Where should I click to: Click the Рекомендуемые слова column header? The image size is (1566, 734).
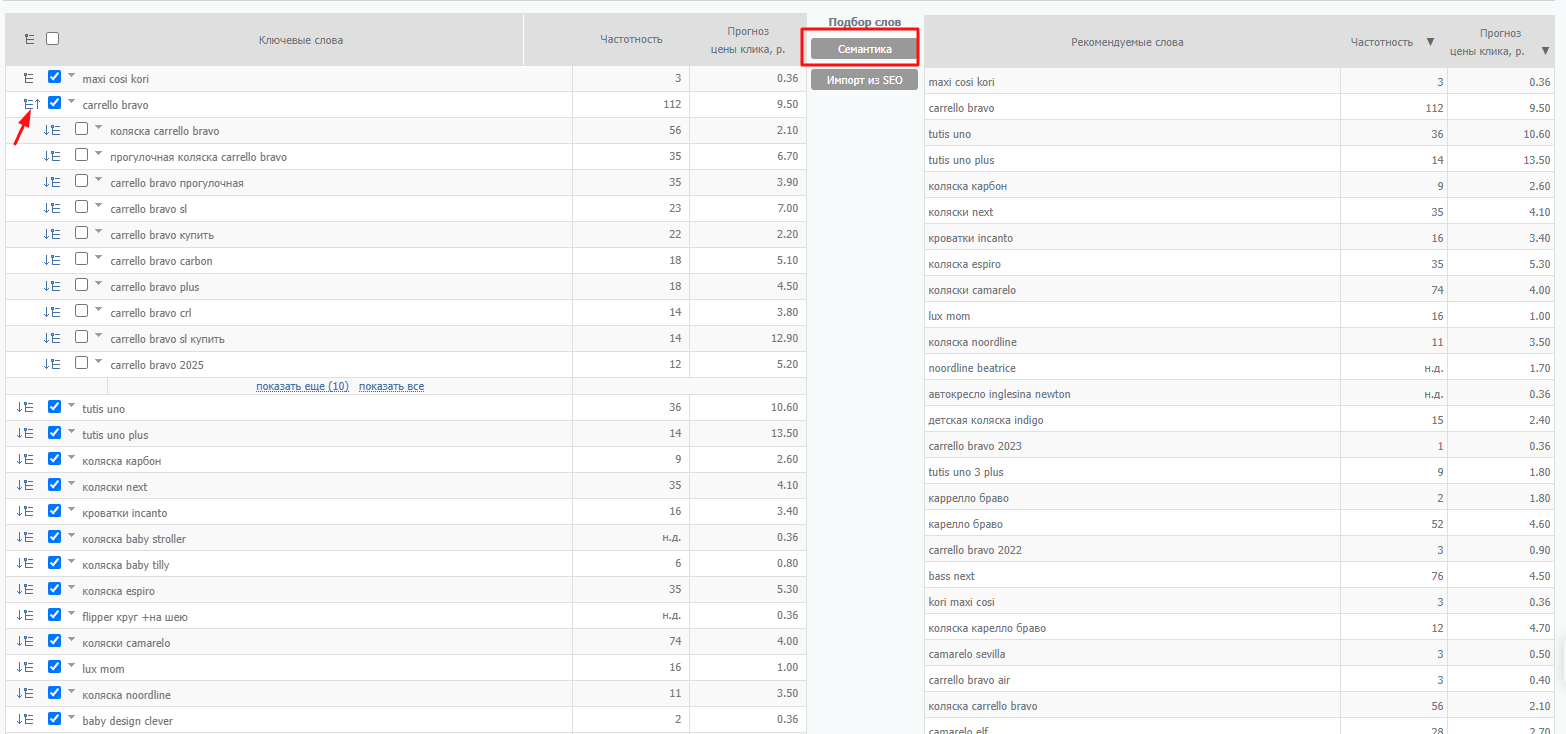[1126, 43]
